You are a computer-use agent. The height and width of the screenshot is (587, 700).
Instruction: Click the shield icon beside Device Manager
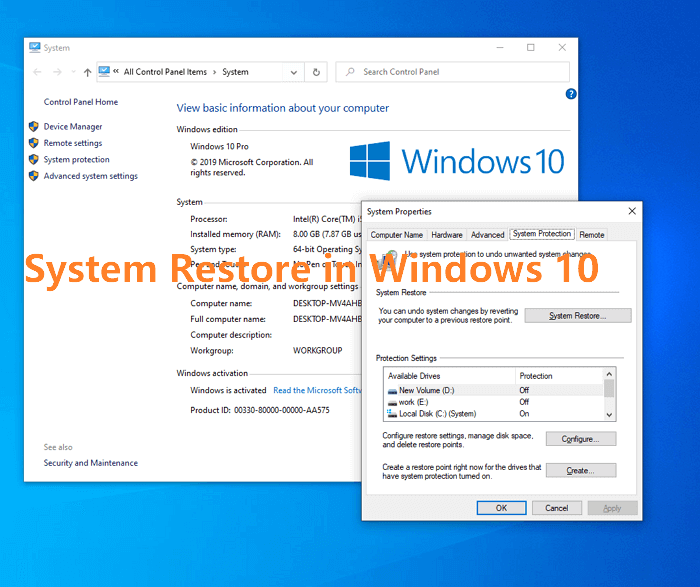point(33,127)
